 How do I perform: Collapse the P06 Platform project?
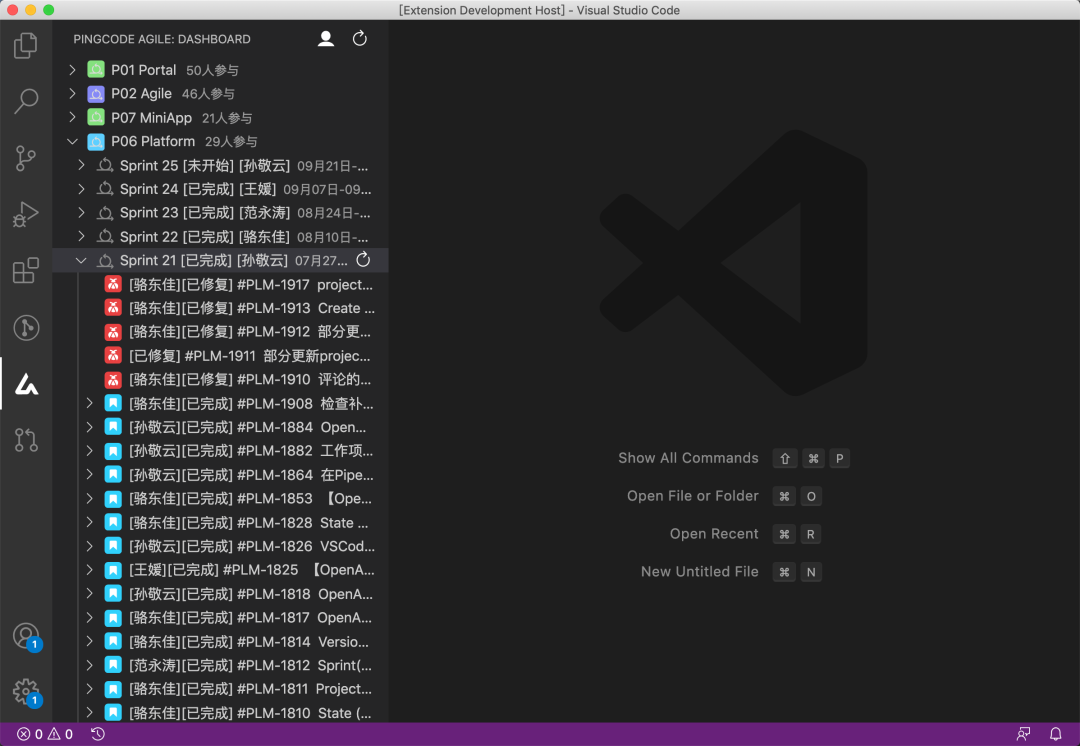click(x=71, y=141)
